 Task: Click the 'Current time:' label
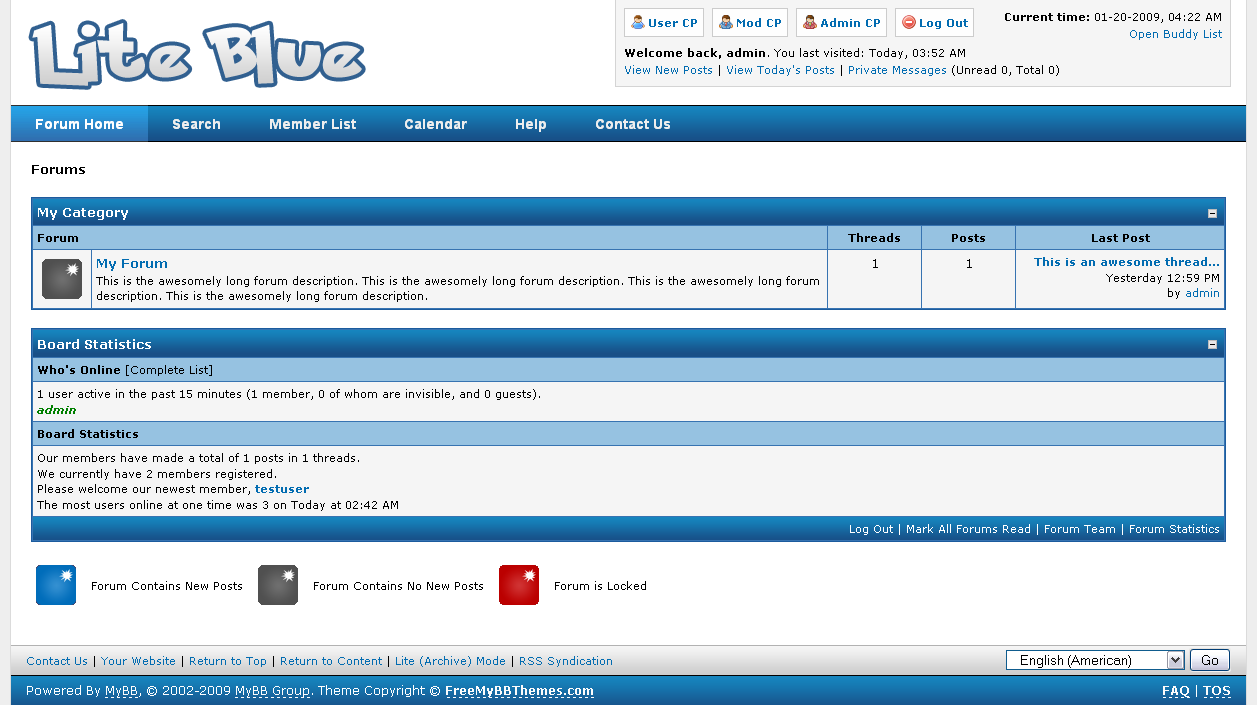1047,17
